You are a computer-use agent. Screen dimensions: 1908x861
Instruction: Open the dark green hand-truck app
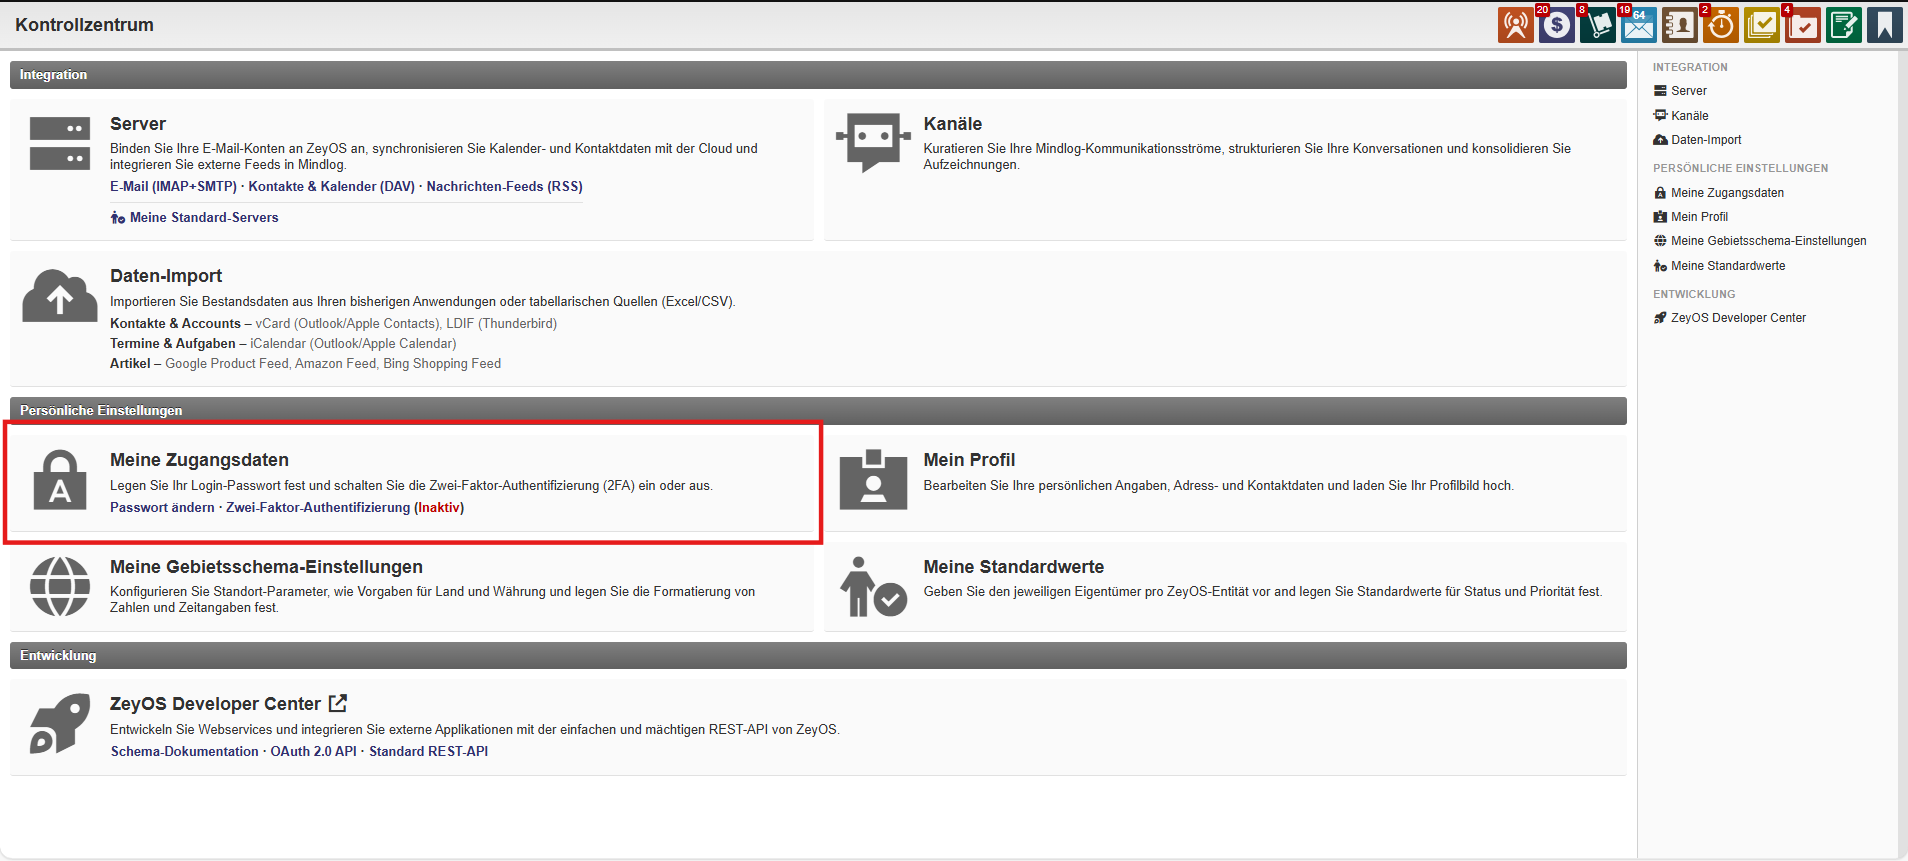(1598, 25)
